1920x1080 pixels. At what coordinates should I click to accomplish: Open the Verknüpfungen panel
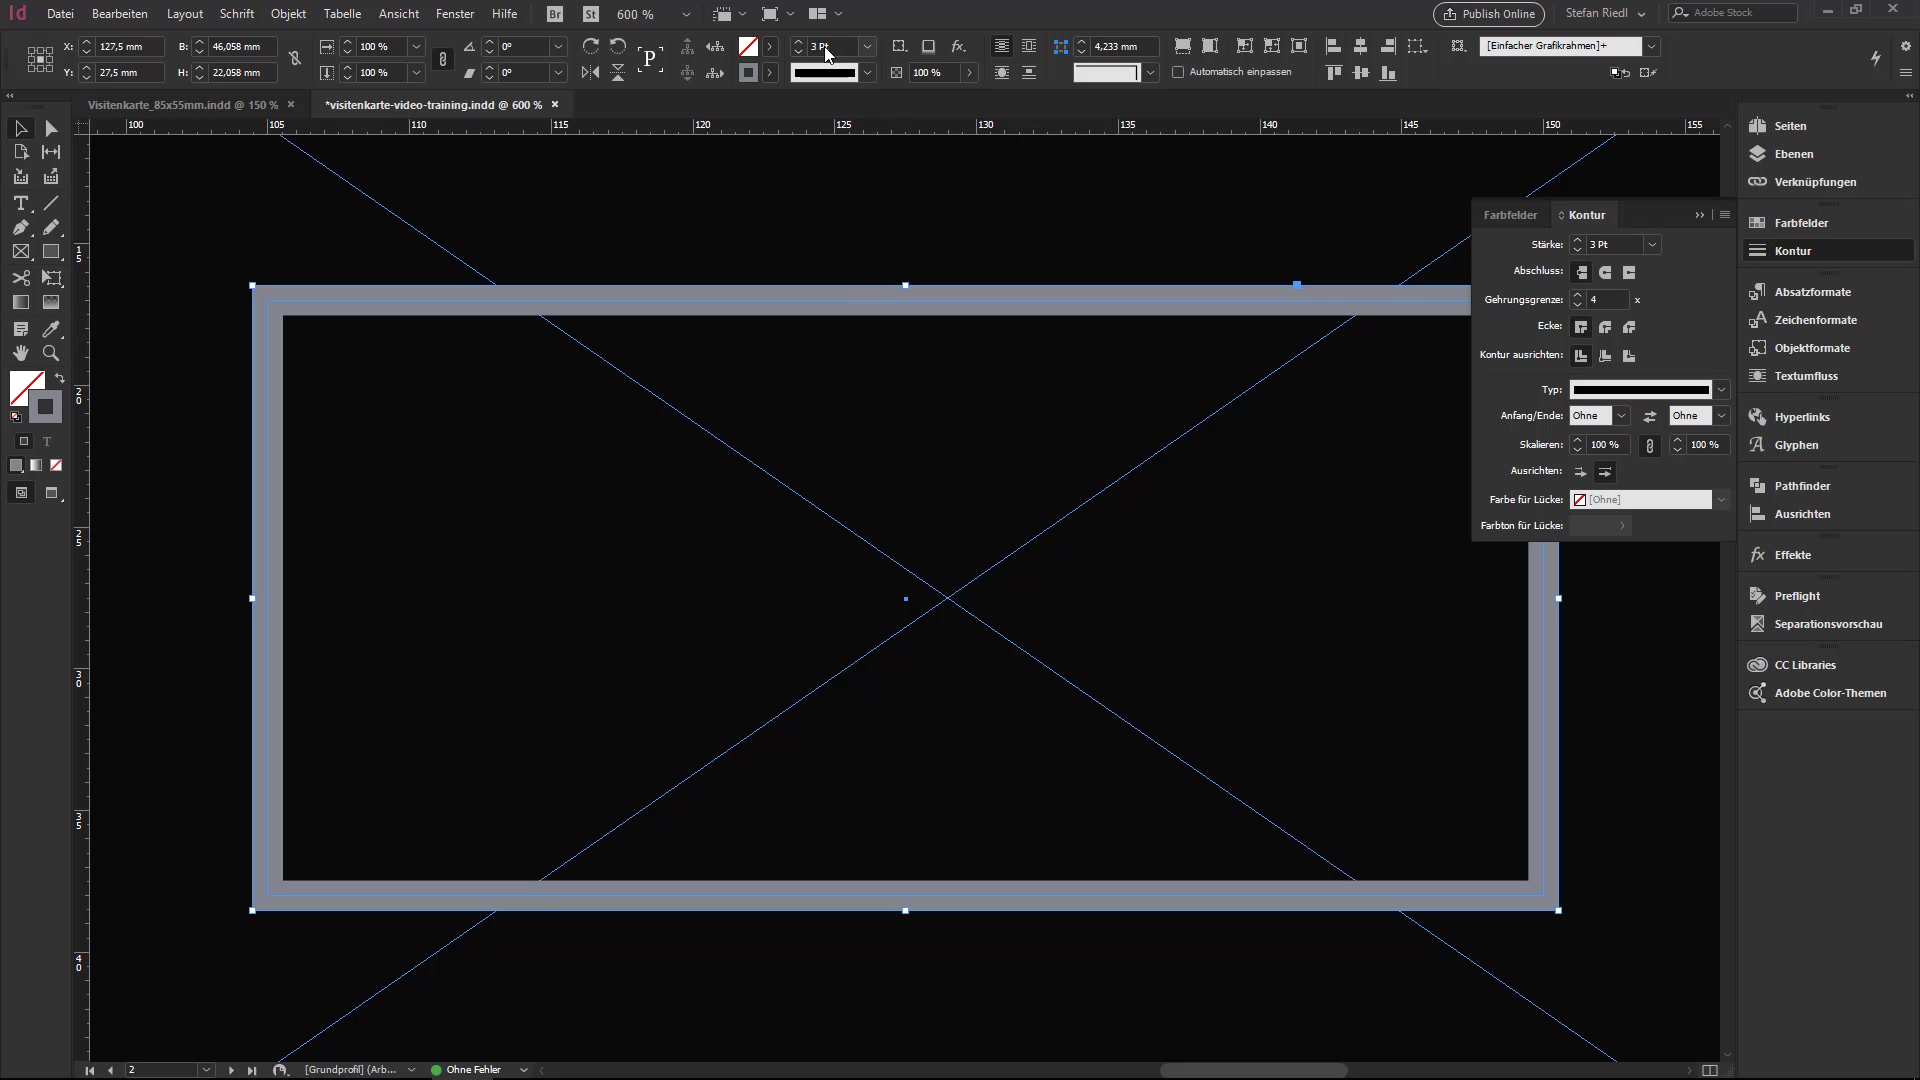coord(1815,182)
